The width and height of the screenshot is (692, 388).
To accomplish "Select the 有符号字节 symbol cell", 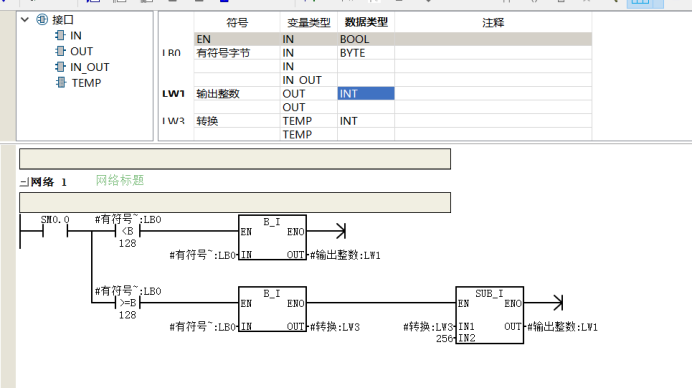I will 237,53.
